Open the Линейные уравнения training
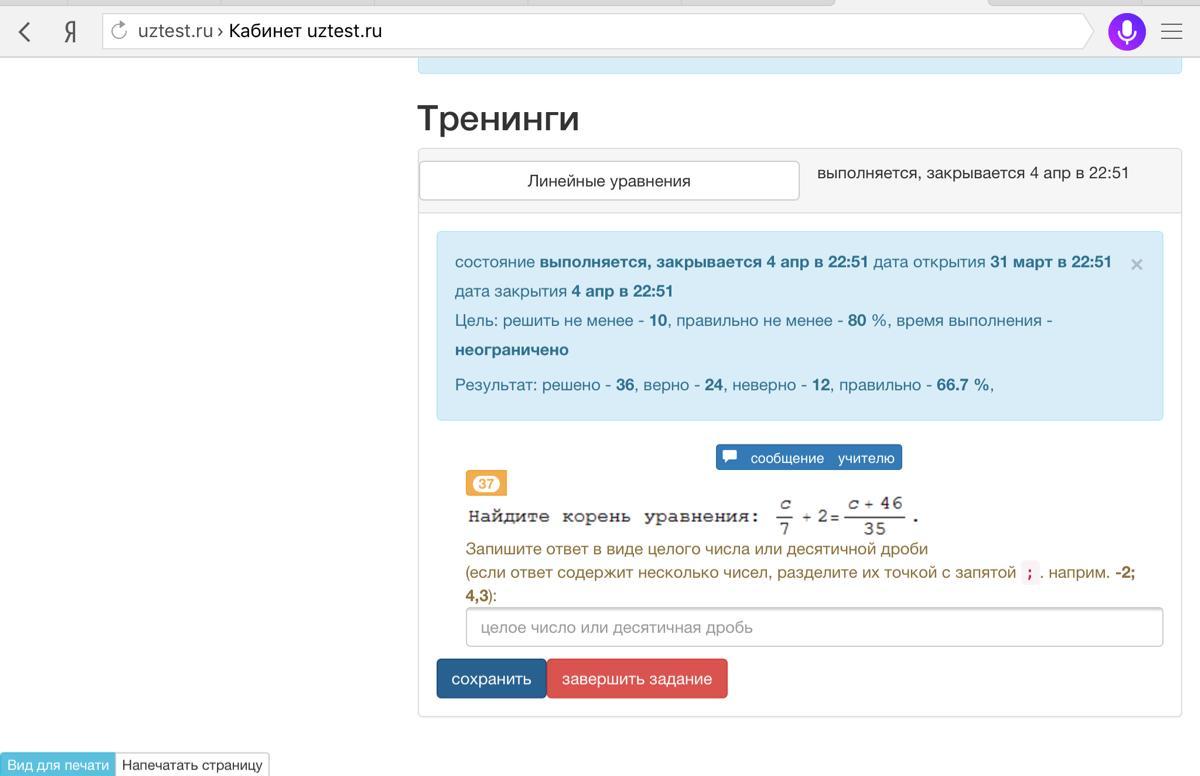The height and width of the screenshot is (776, 1200). coord(608,181)
